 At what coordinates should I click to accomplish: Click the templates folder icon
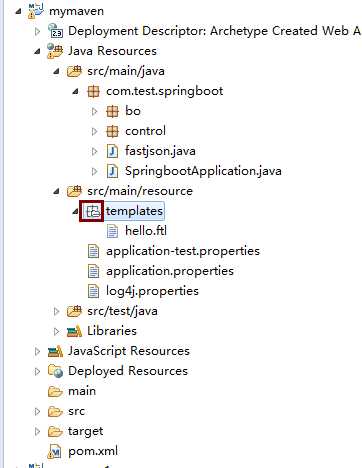pos(93,211)
